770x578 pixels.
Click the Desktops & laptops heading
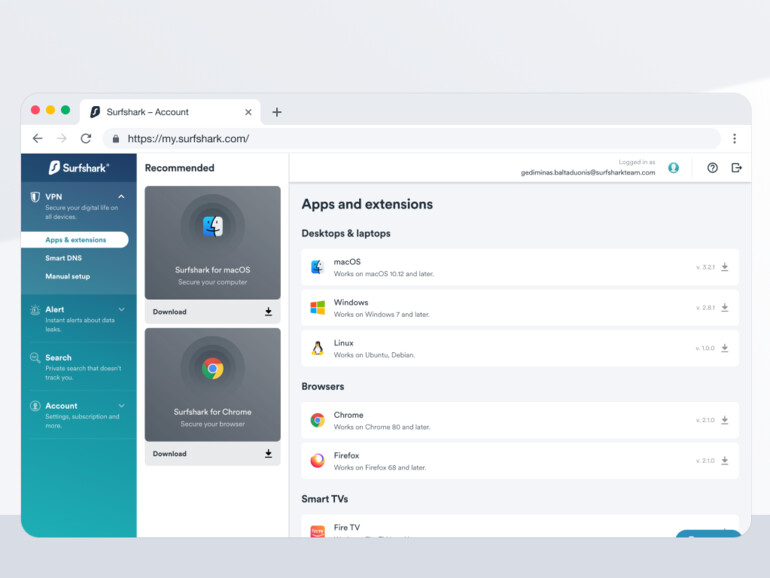[346, 233]
